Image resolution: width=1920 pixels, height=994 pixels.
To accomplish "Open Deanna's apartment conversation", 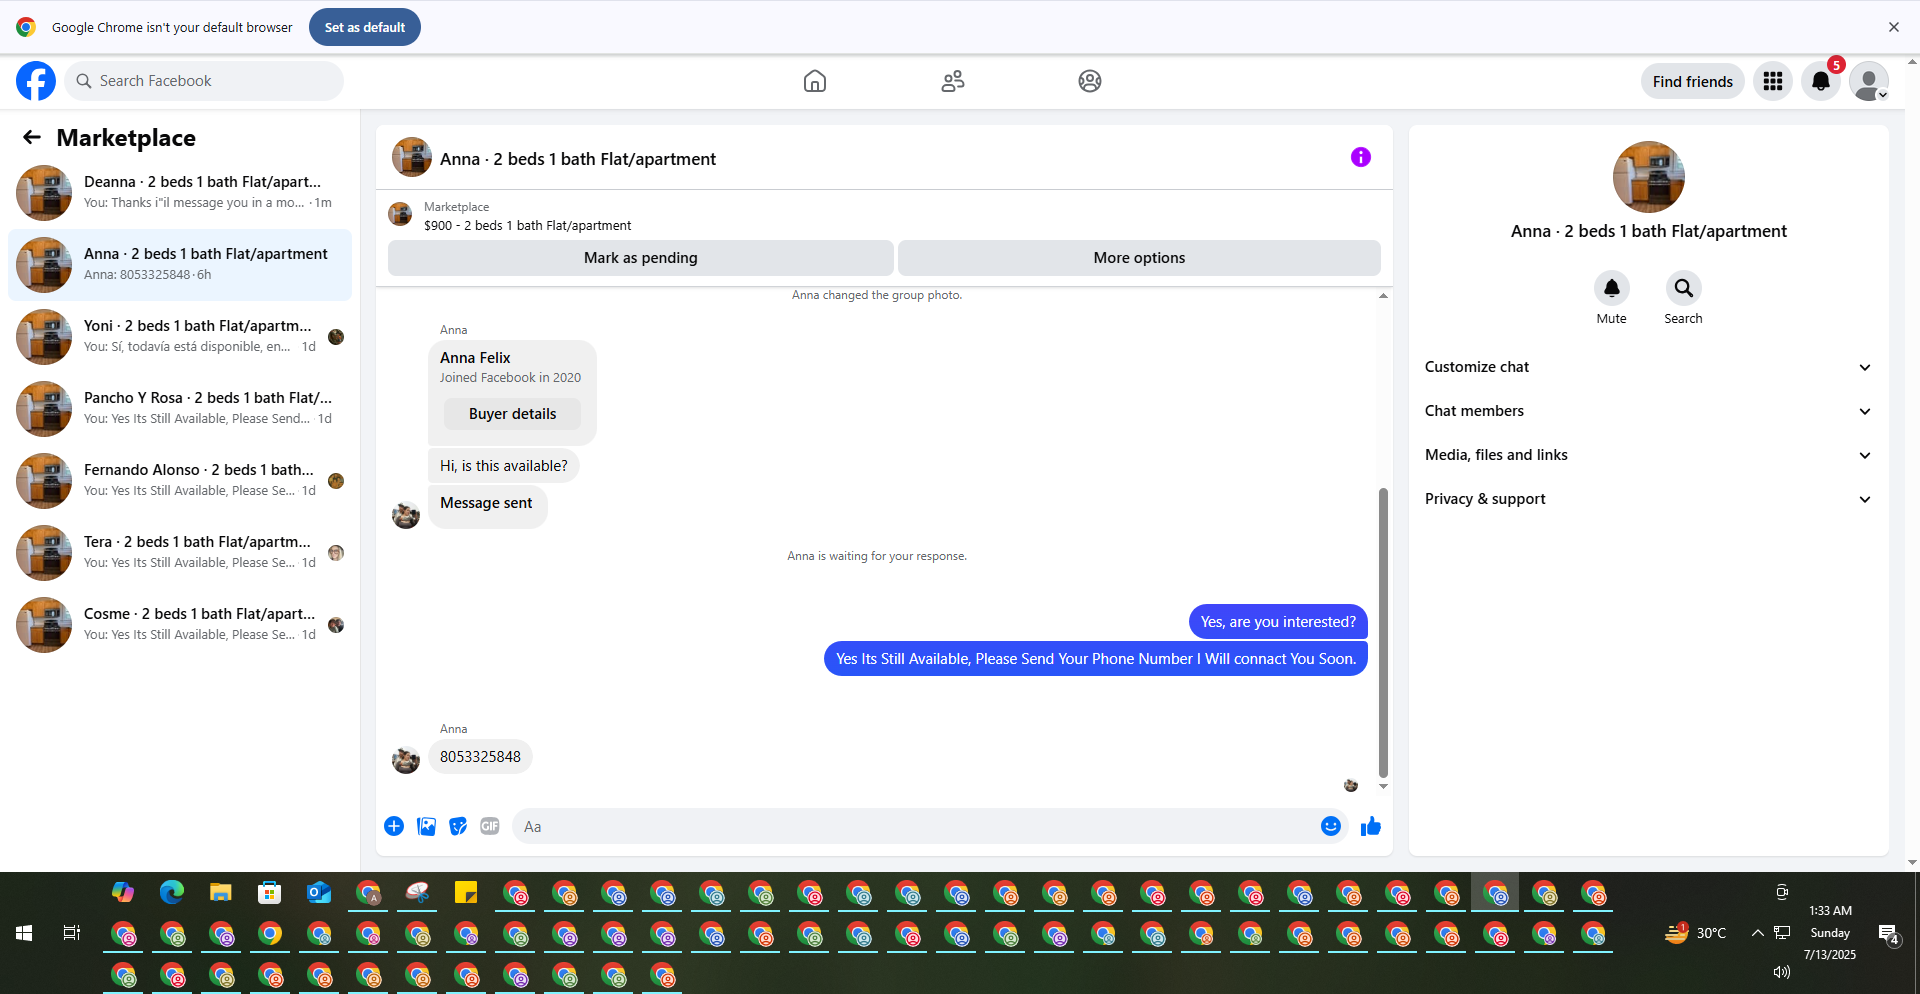I will [180, 192].
